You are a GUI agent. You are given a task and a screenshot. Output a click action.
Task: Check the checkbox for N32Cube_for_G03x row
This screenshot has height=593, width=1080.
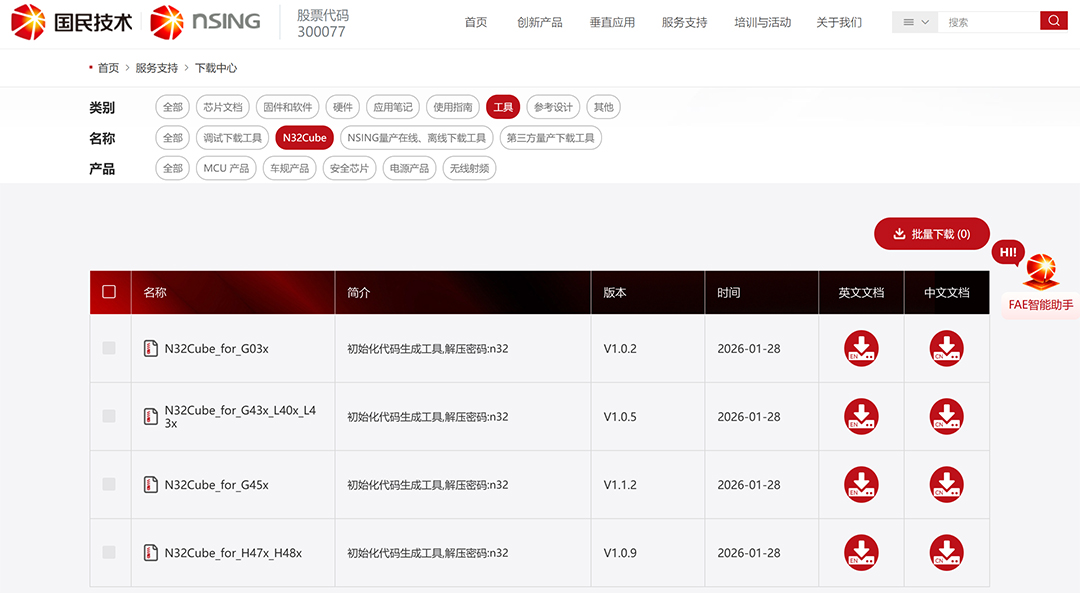coord(110,348)
